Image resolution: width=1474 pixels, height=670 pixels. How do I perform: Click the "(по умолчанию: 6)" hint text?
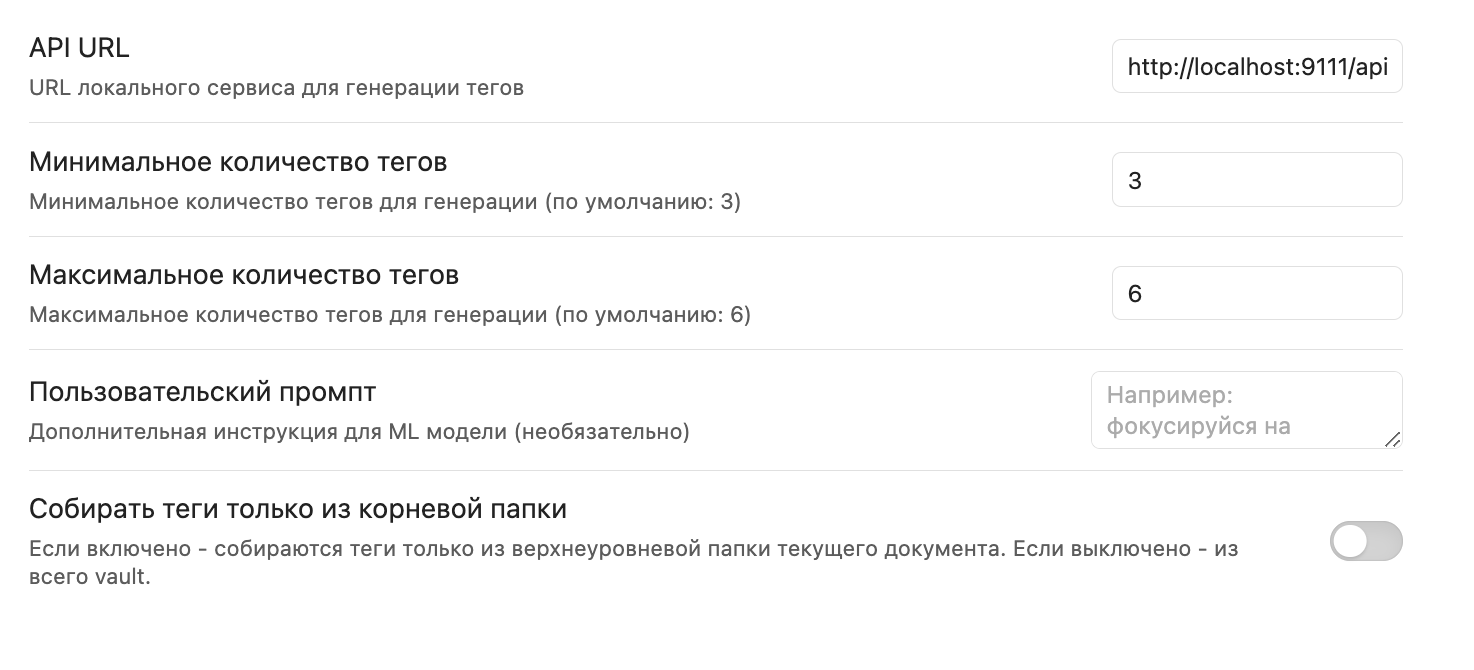pos(653,315)
